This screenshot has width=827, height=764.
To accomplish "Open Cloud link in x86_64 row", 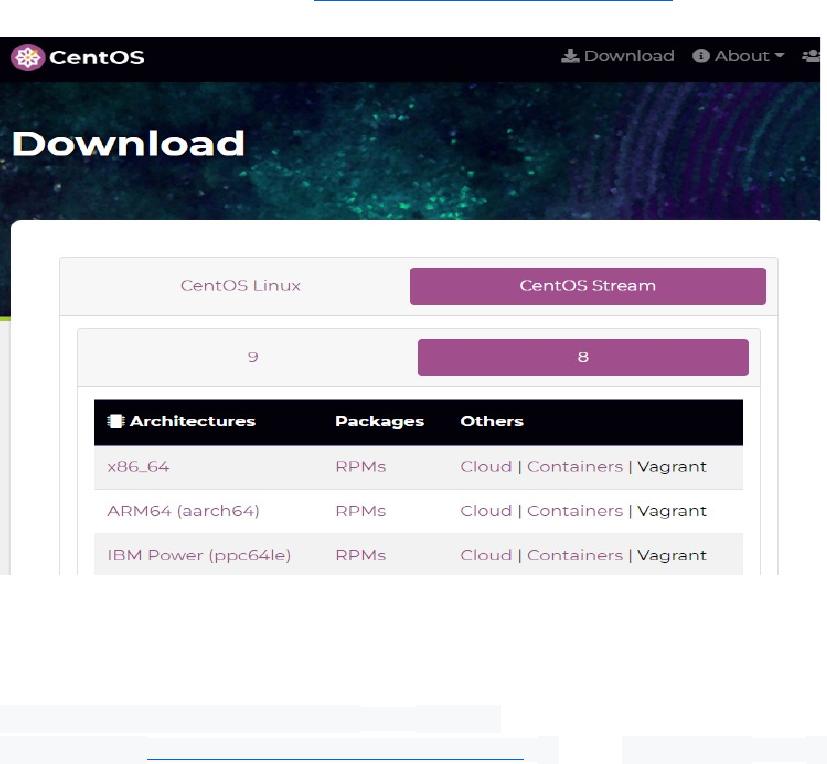I will tap(486, 467).
